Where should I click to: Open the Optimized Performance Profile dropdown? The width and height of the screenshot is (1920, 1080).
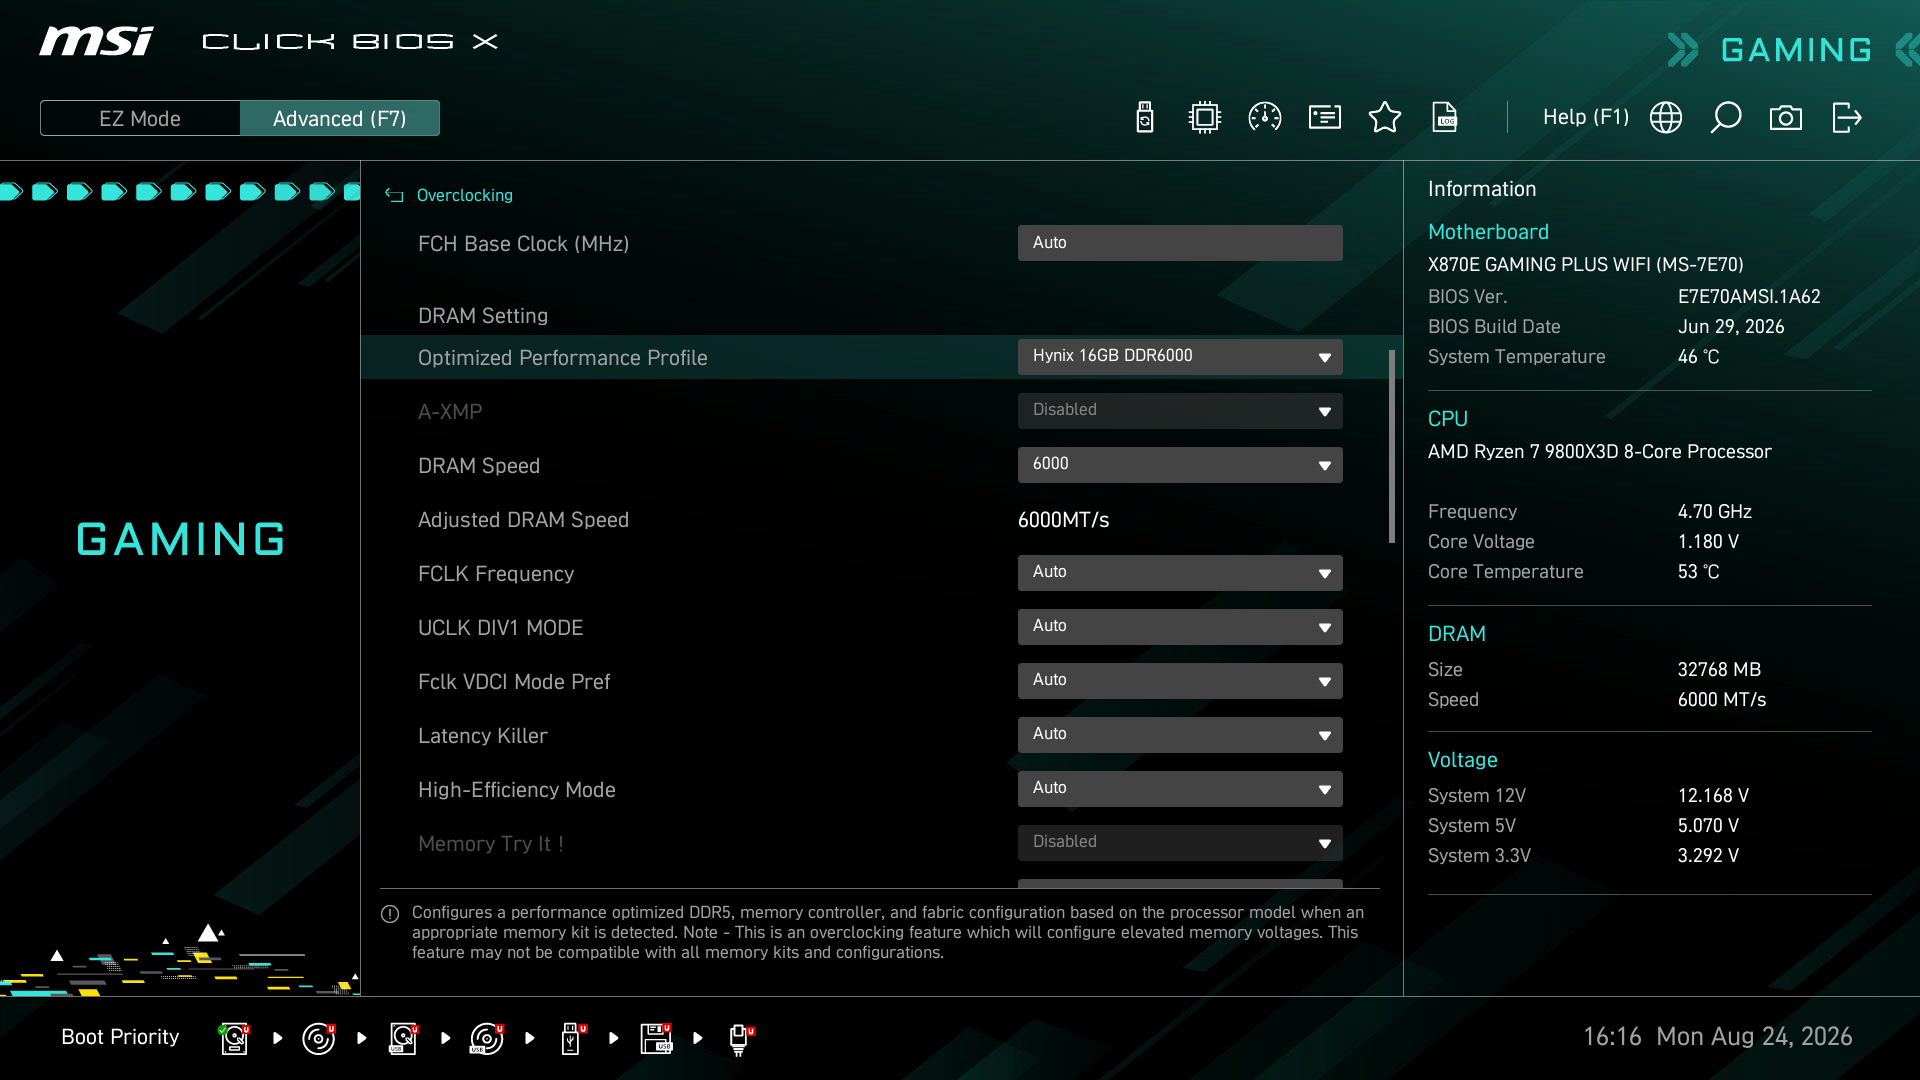(x=1180, y=357)
